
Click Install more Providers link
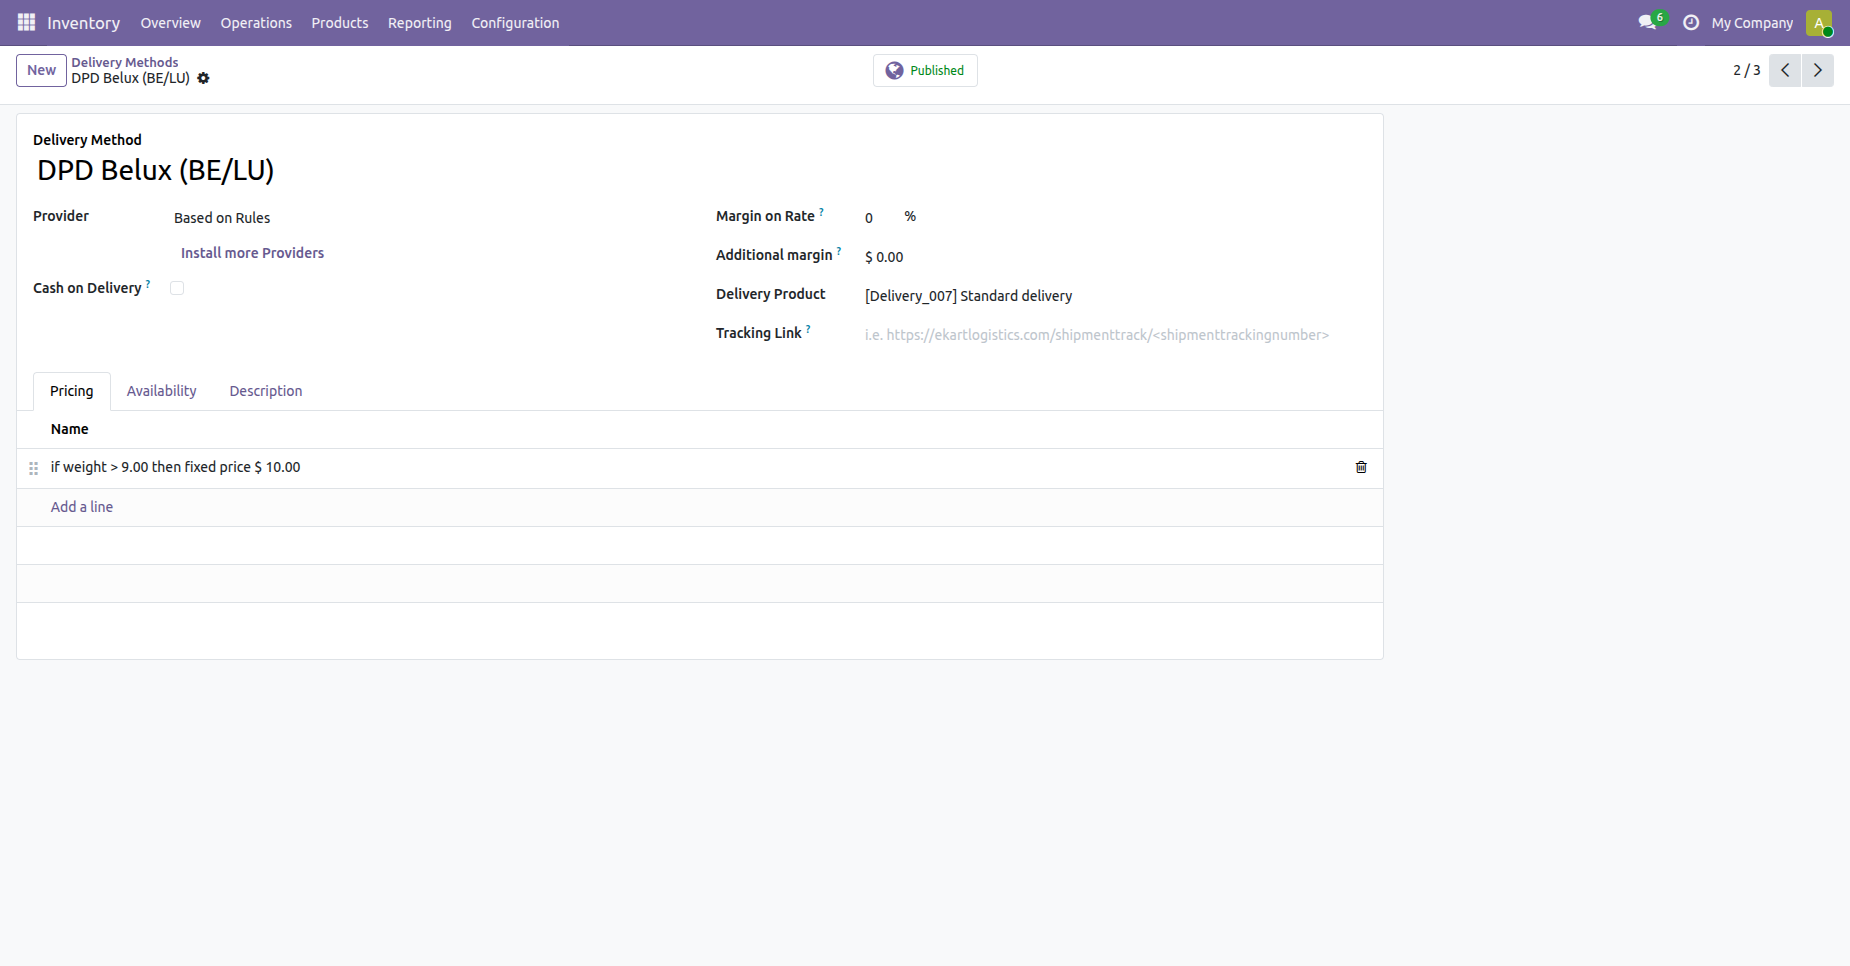[252, 253]
